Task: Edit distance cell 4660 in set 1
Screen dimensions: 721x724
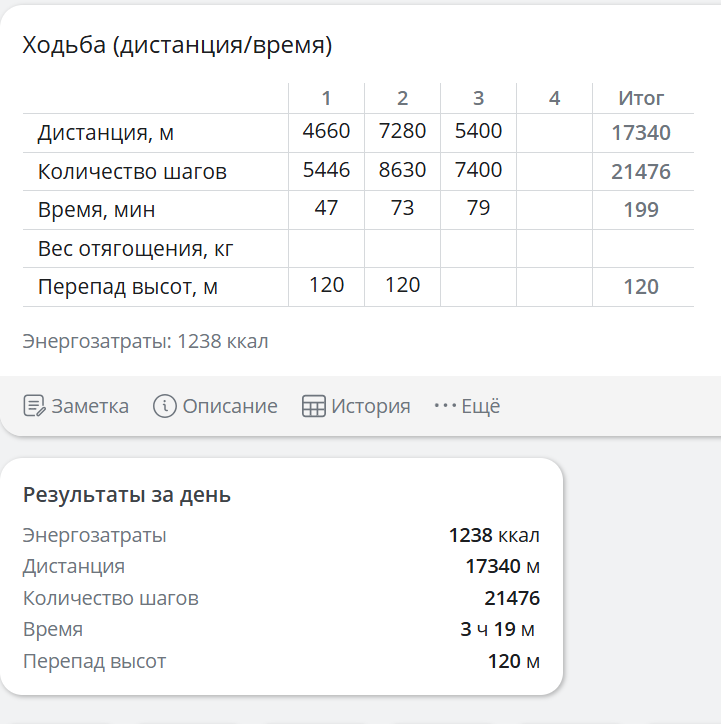Action: coord(326,131)
